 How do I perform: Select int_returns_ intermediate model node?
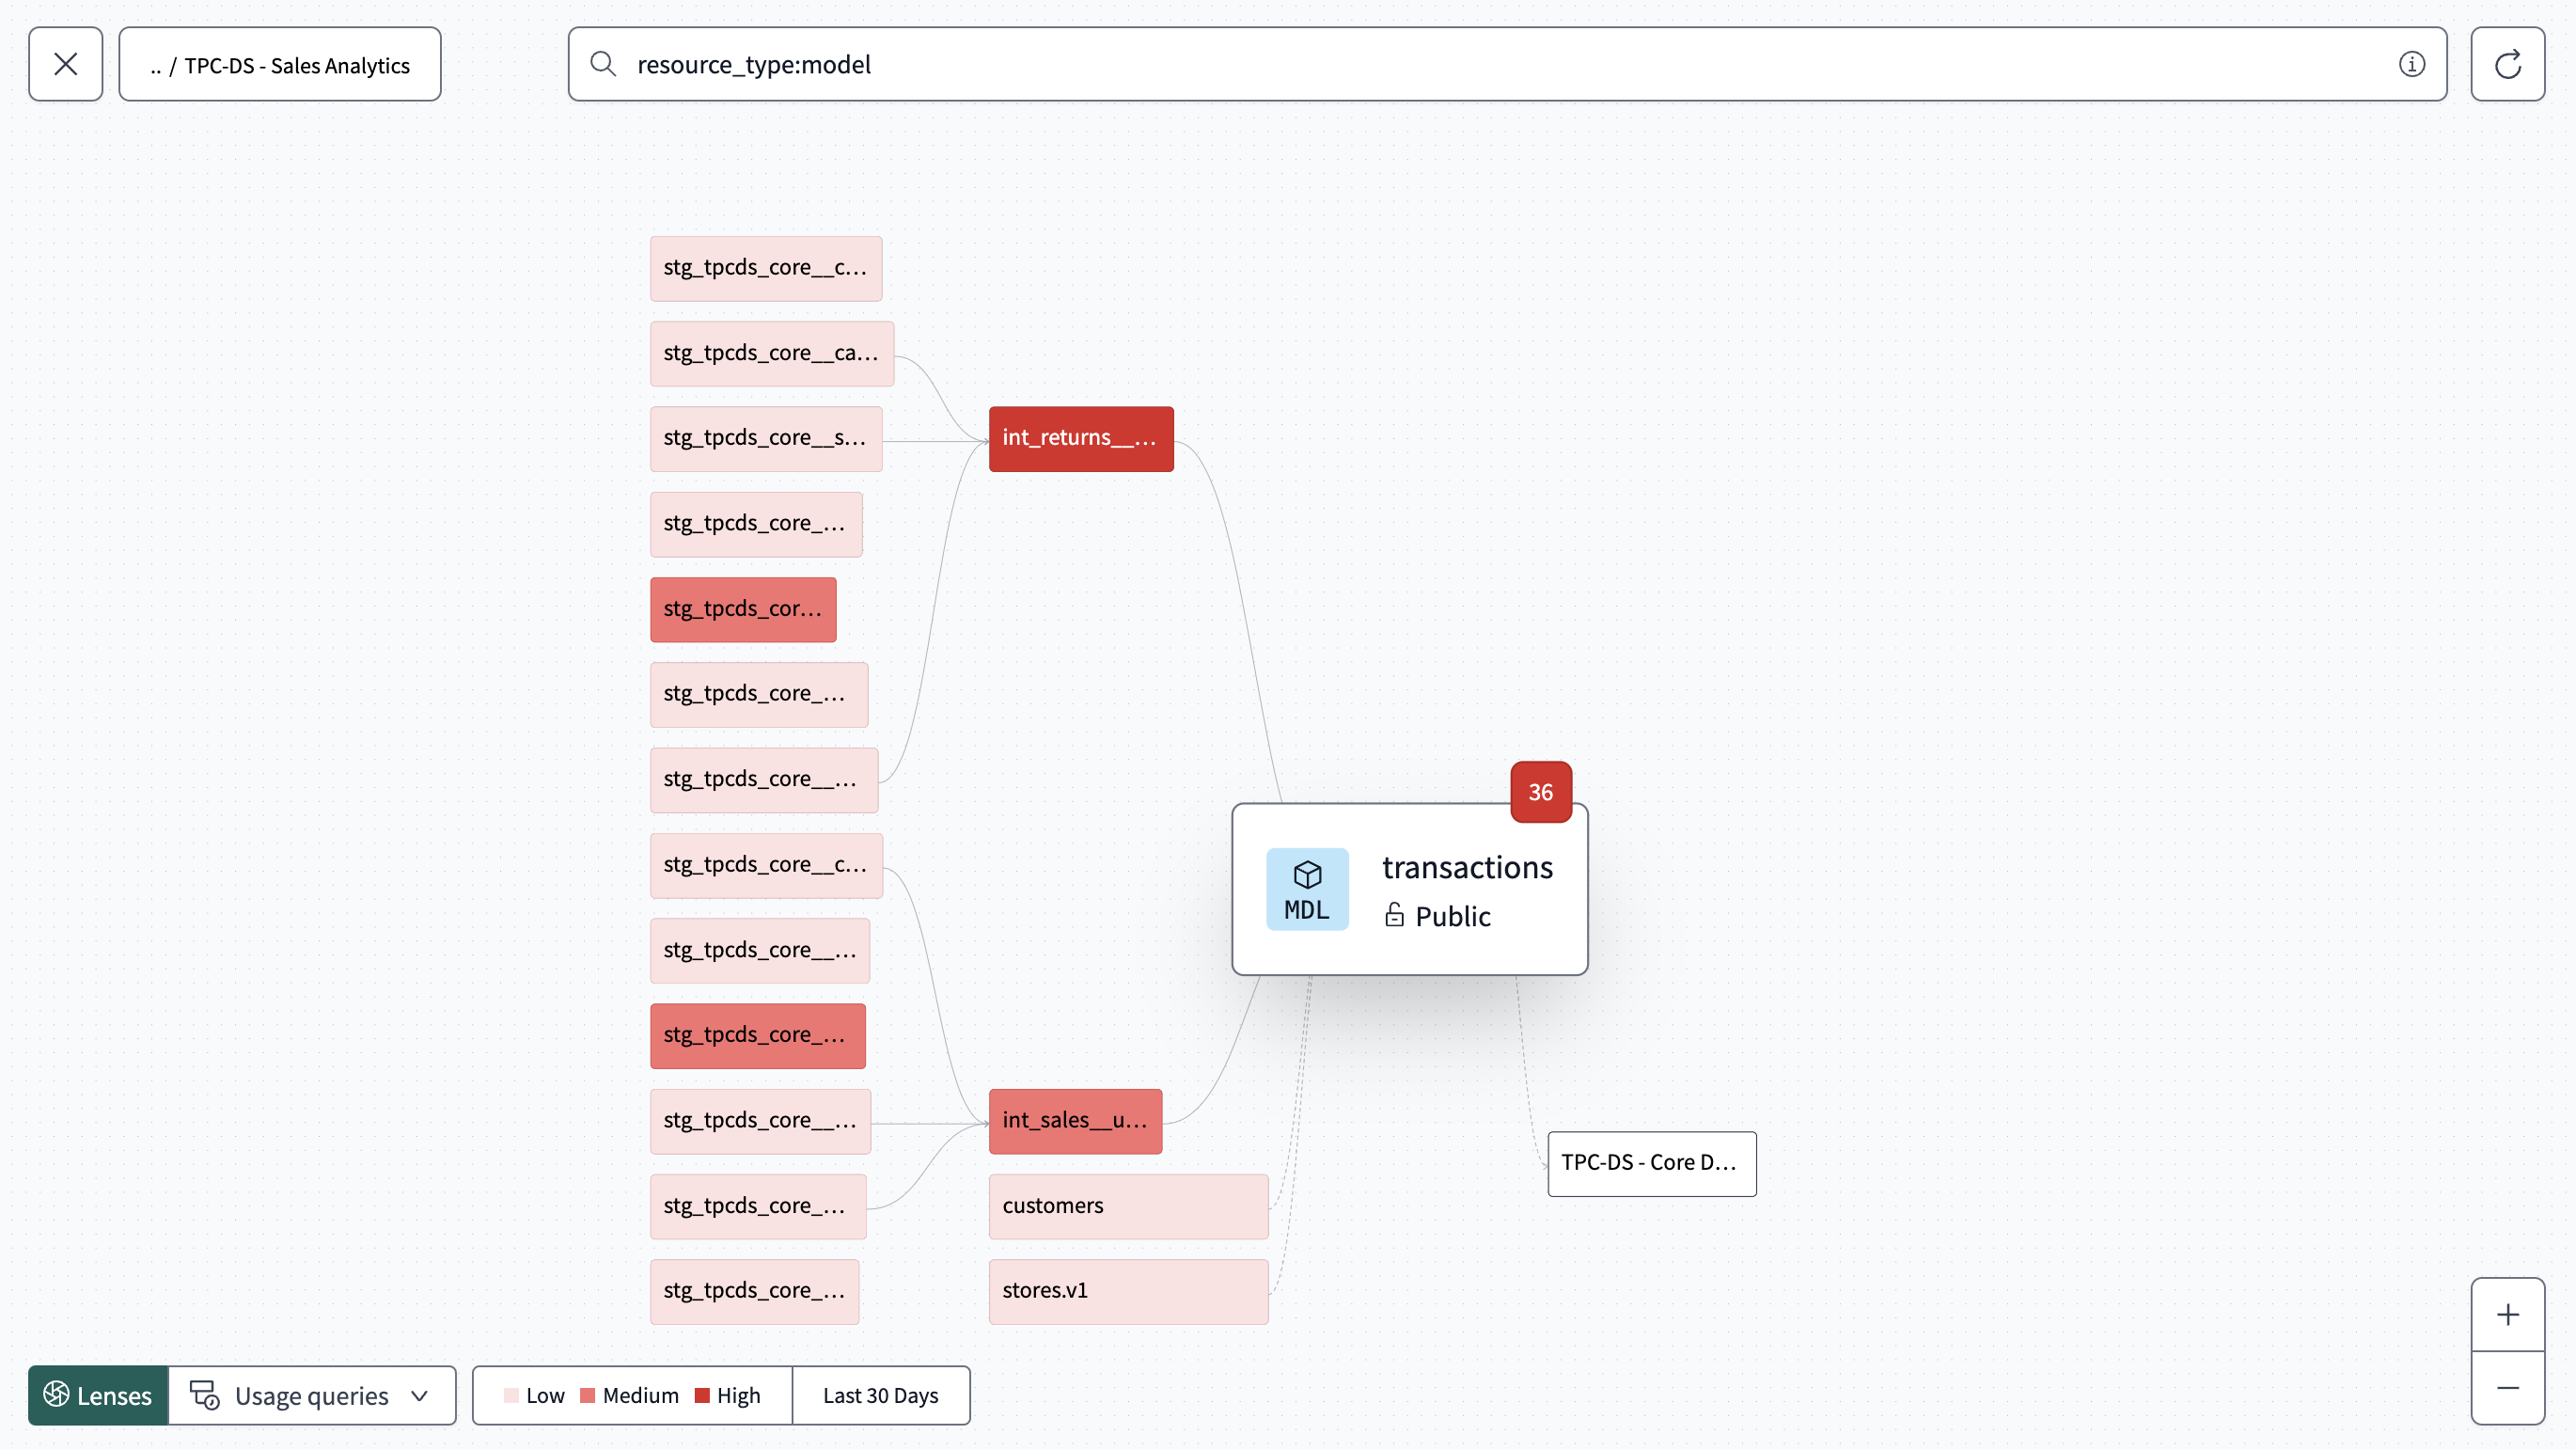coord(1081,437)
